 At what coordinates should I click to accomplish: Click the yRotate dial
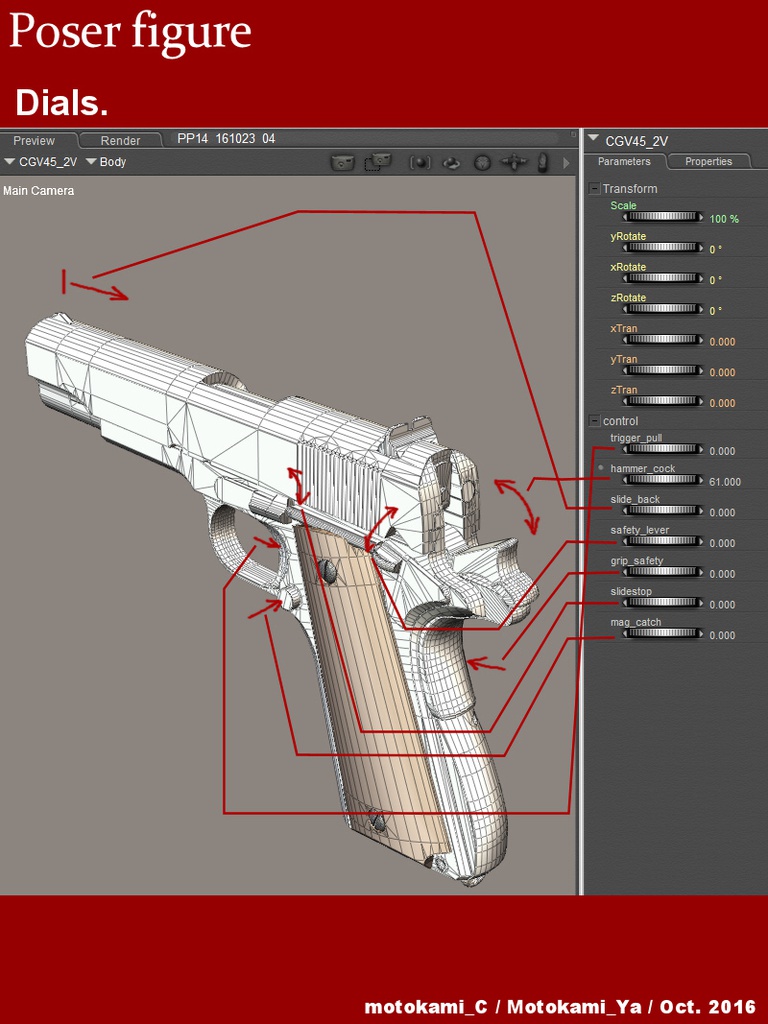663,248
